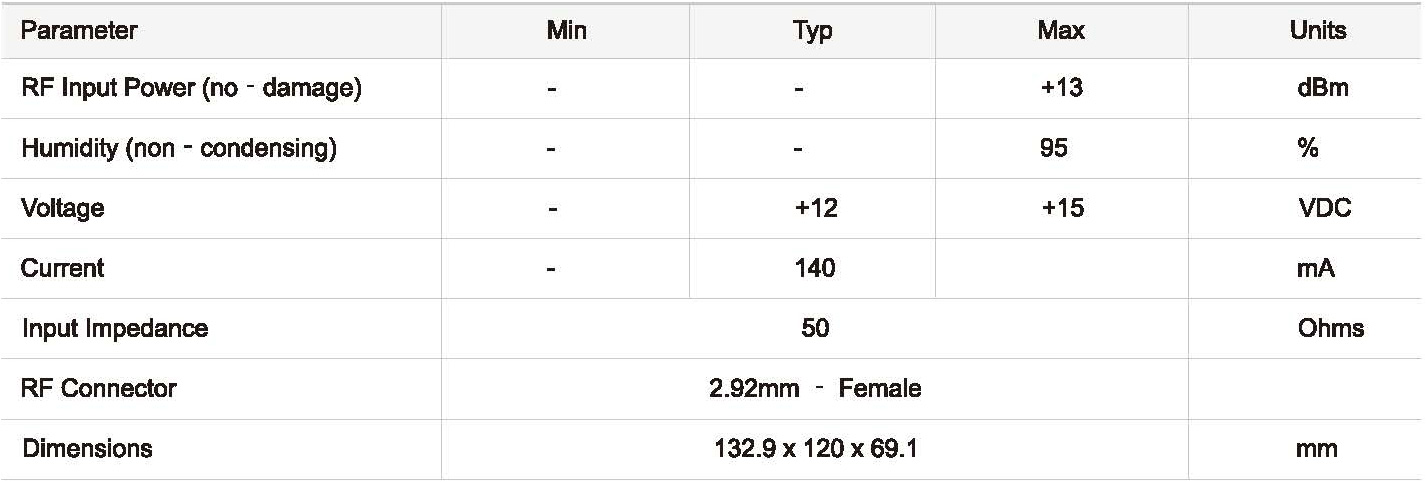Select the Min column header
The height and width of the screenshot is (482, 1426).
pyautogui.click(x=566, y=31)
